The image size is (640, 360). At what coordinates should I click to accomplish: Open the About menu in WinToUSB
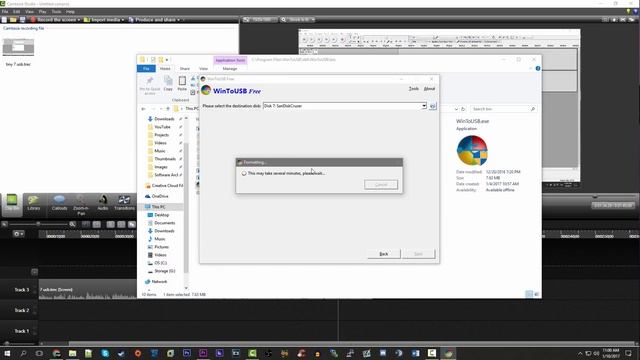[x=429, y=89]
